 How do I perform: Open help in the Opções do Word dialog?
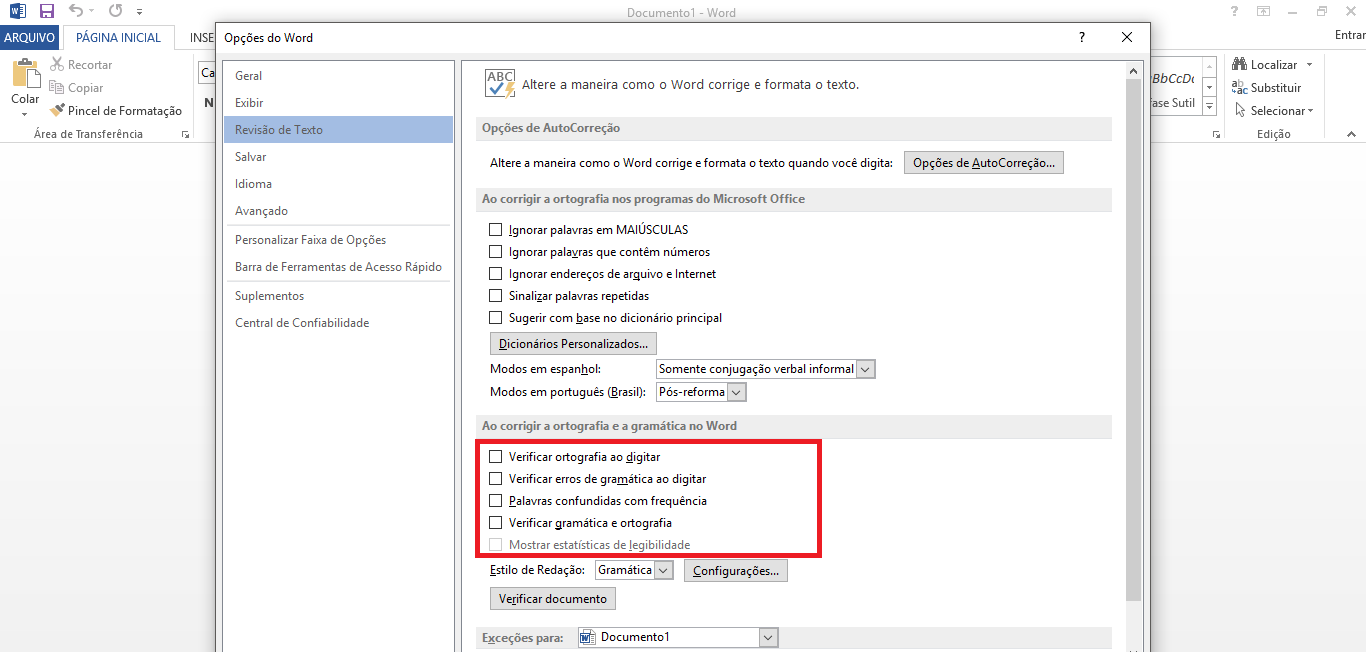(1082, 38)
